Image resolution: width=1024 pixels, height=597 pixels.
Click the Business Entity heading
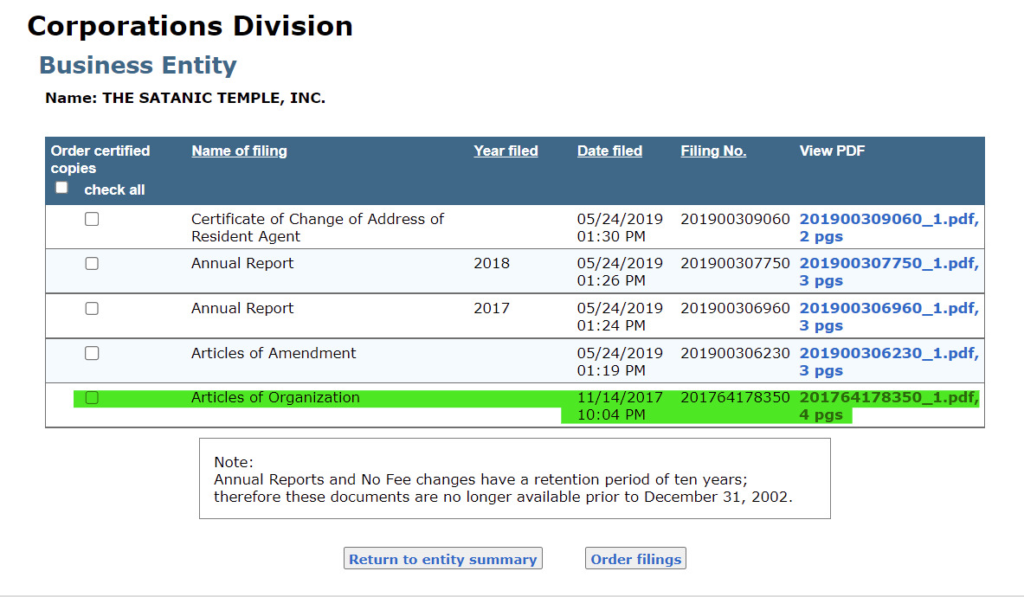(138, 65)
